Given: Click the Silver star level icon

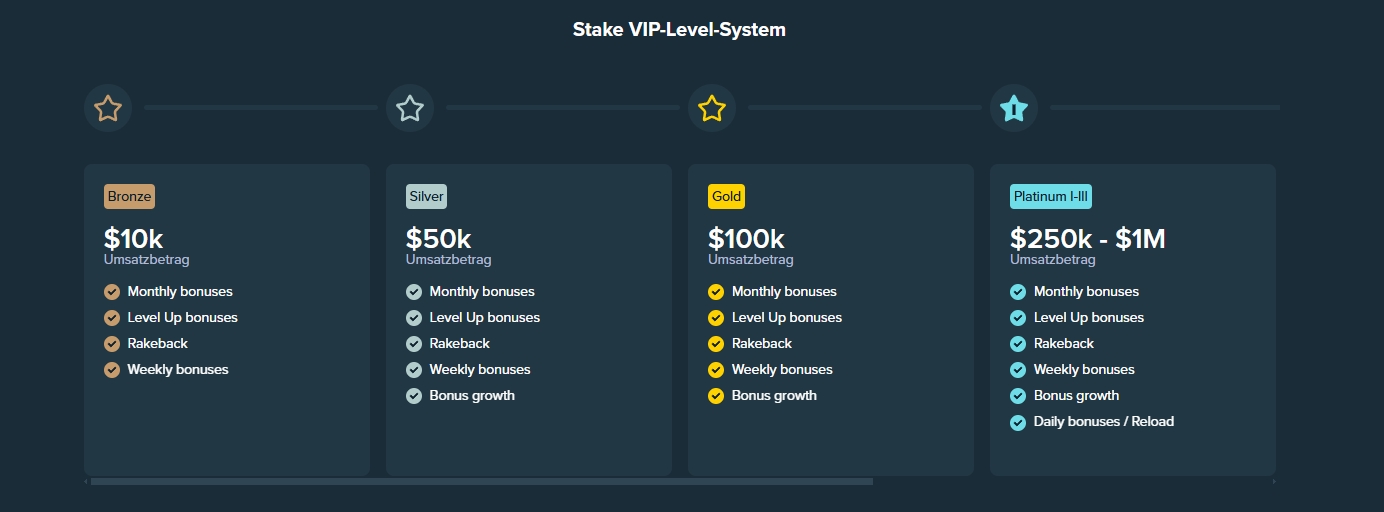Looking at the screenshot, I should point(410,108).
